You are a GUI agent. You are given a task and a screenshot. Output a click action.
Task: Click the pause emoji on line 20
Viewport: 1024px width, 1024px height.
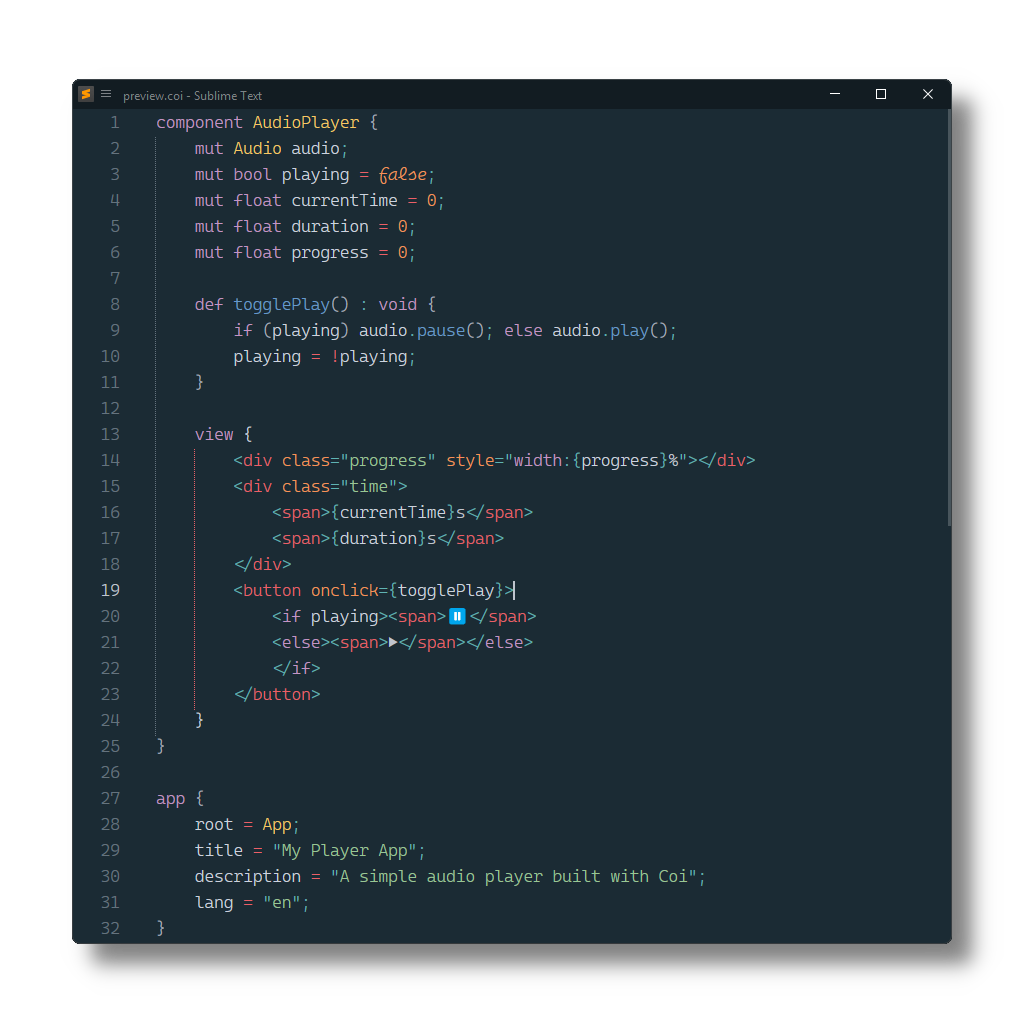click(x=457, y=616)
